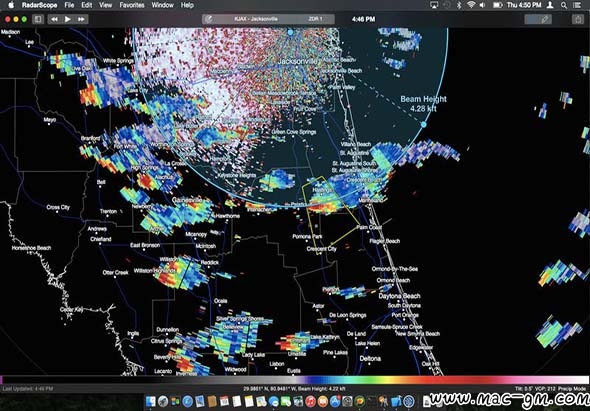Click the 4:46 PM scan time

(x=363, y=19)
